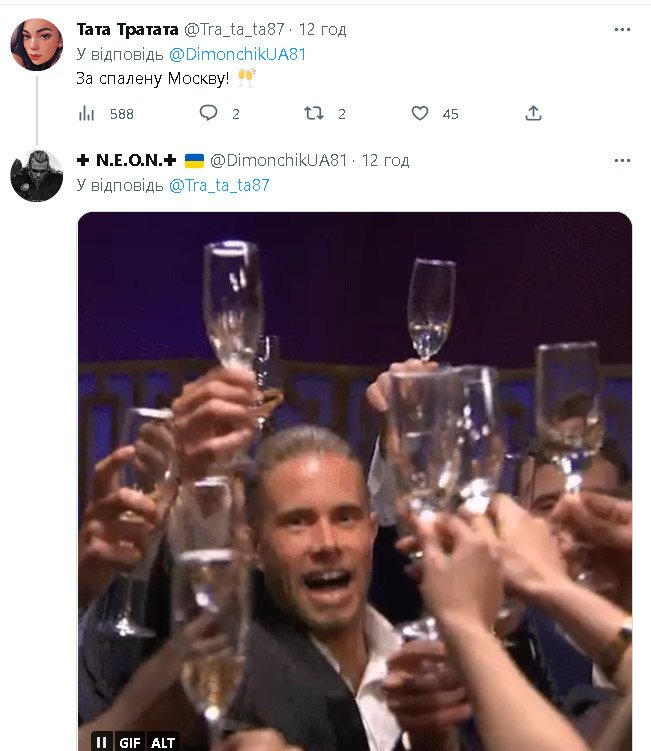Open first tweet's '12 год' timestamp
The height and width of the screenshot is (751, 651).
tap(322, 30)
